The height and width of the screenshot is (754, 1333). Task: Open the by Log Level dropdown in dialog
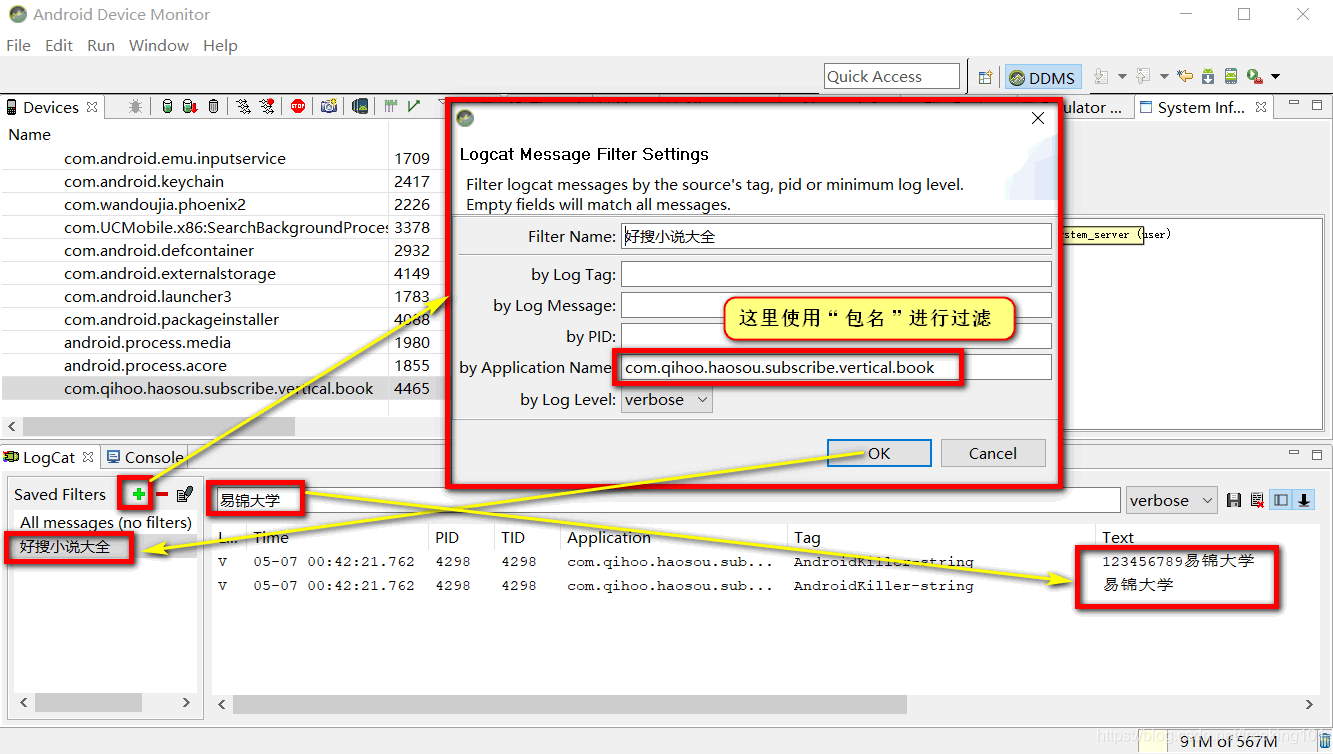pos(666,400)
